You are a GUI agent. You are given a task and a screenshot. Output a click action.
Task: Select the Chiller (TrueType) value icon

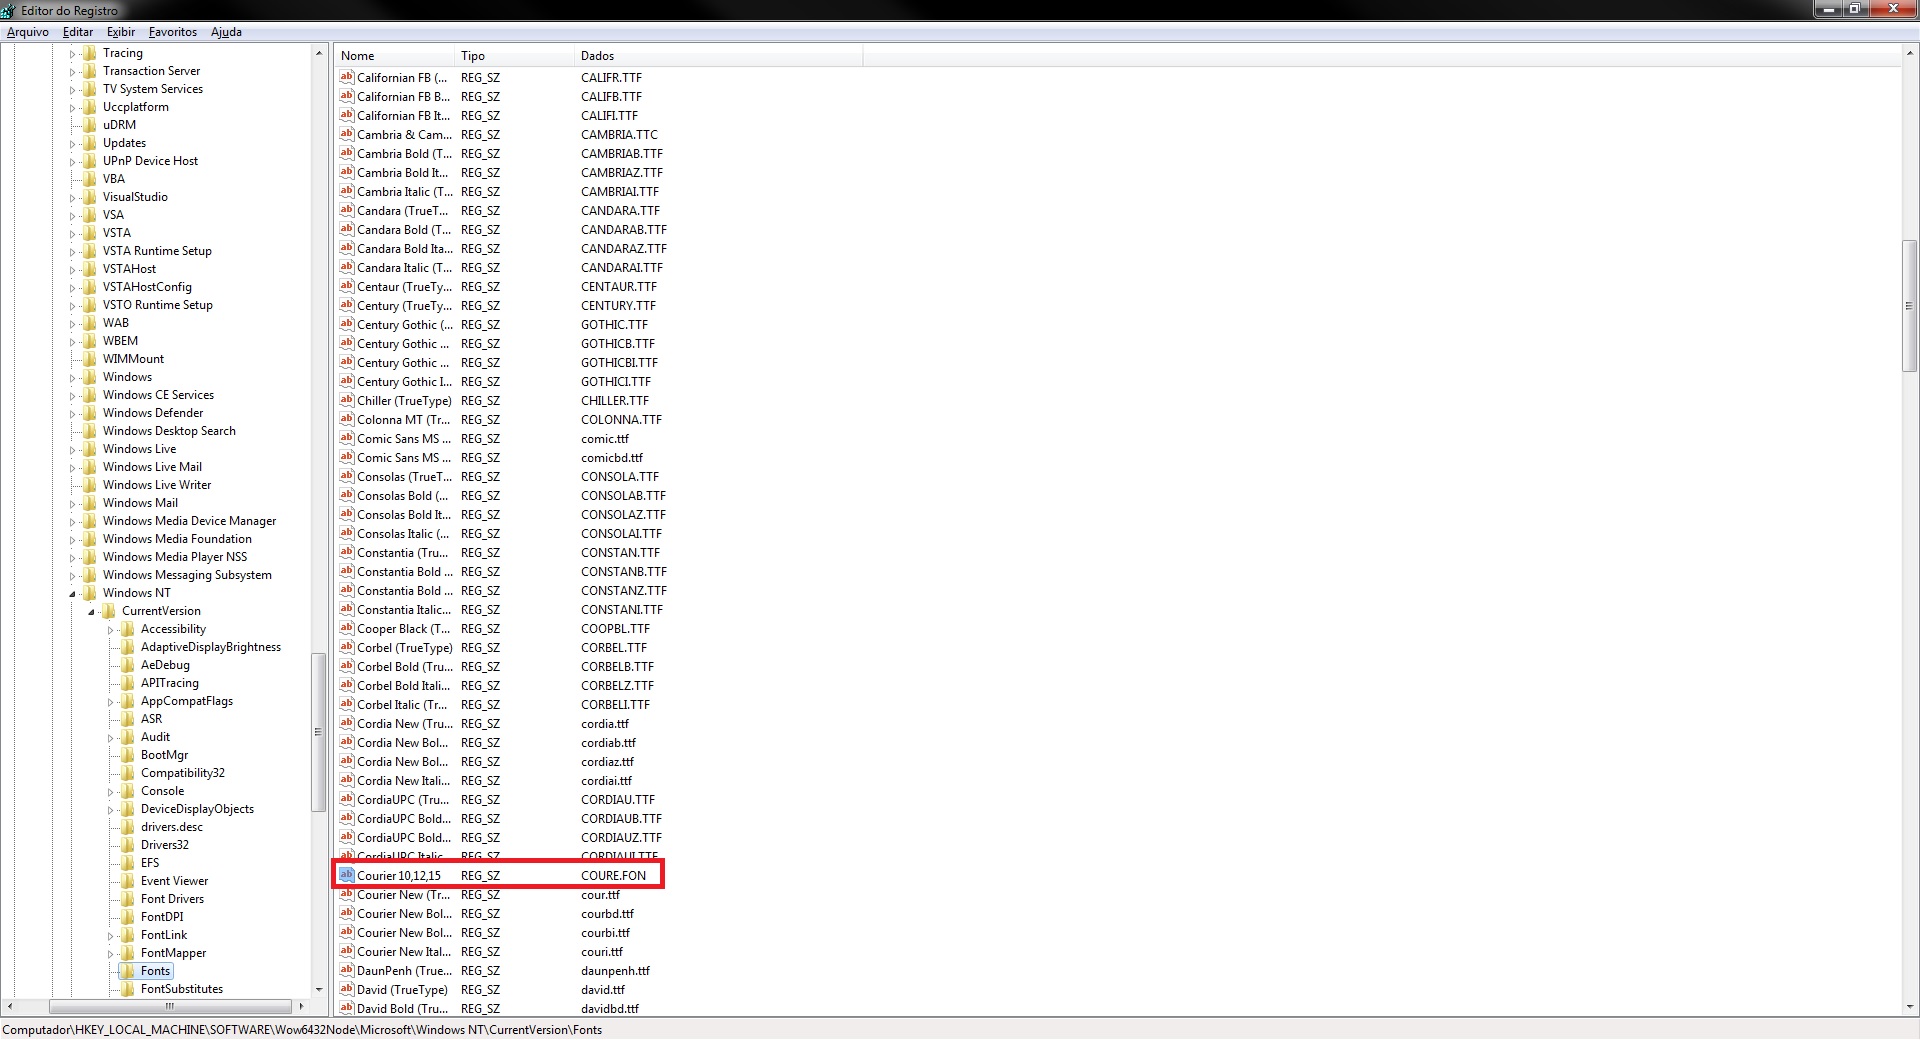pos(347,400)
